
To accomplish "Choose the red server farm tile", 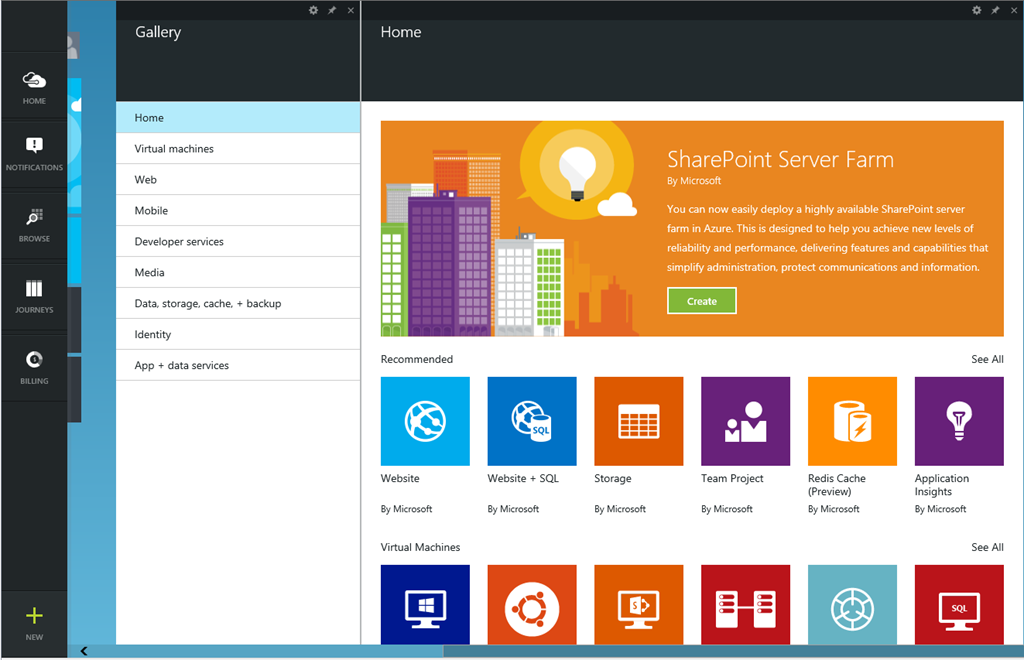I will 745,605.
